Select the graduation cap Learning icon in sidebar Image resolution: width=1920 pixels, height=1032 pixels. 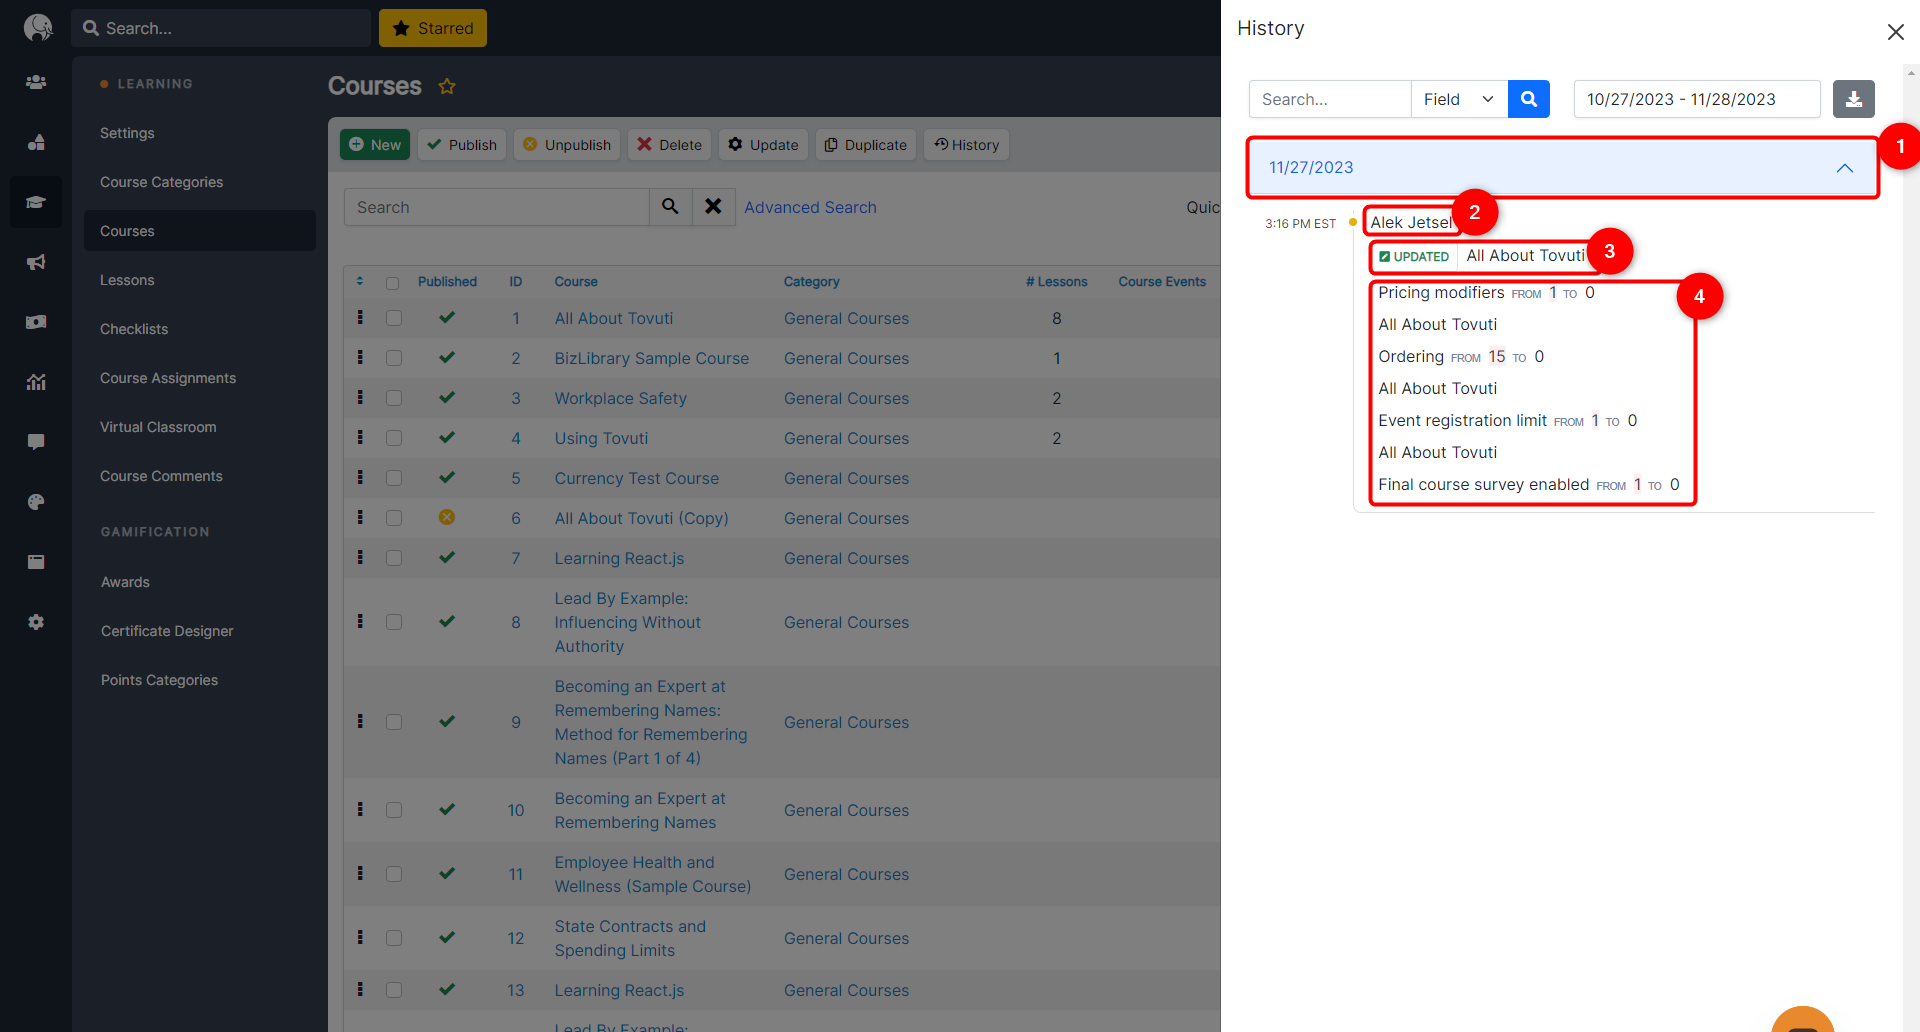tap(36, 202)
